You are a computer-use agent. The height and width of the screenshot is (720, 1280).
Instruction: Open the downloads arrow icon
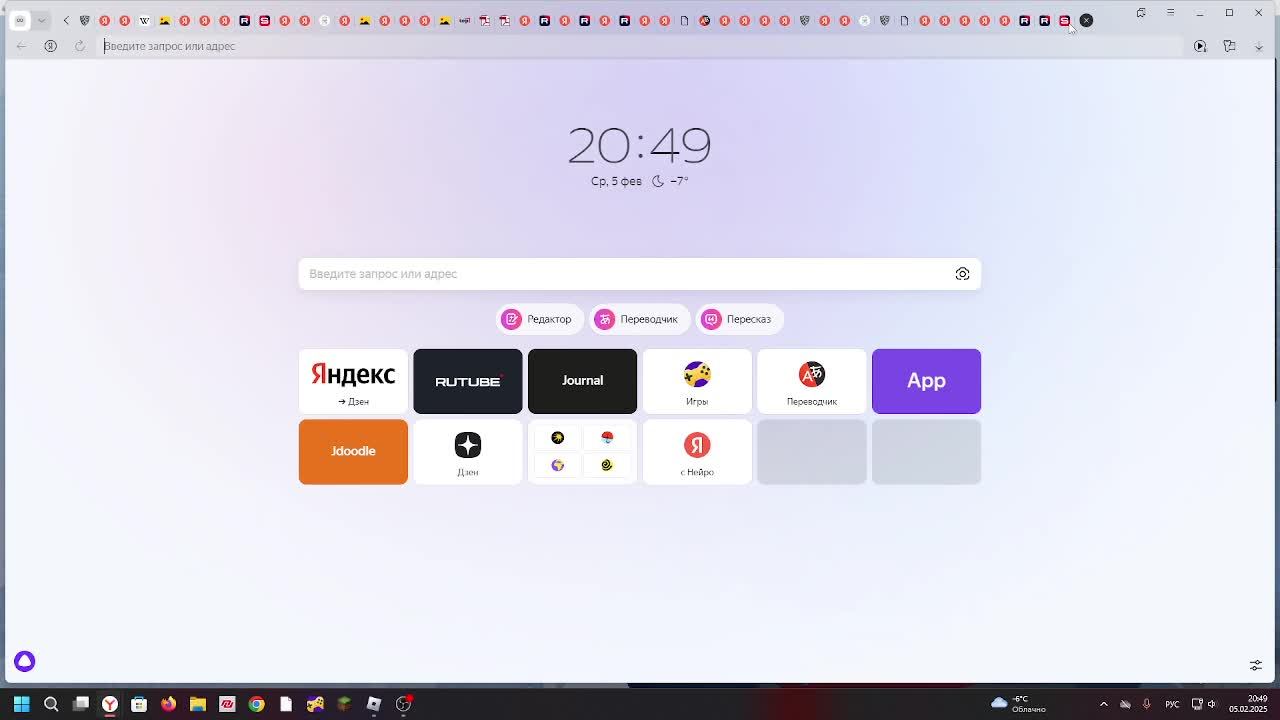click(1258, 46)
